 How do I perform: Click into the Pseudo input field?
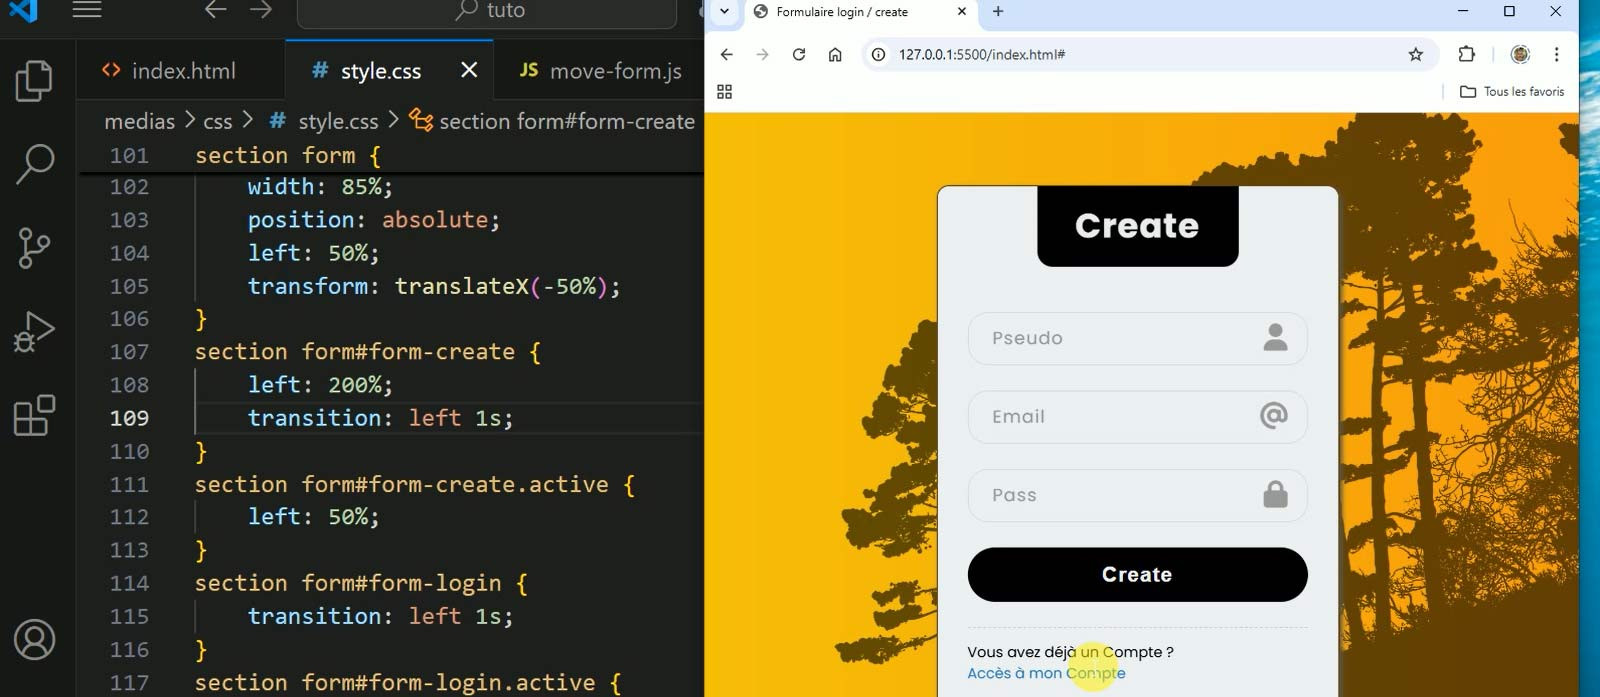[x=1120, y=338]
